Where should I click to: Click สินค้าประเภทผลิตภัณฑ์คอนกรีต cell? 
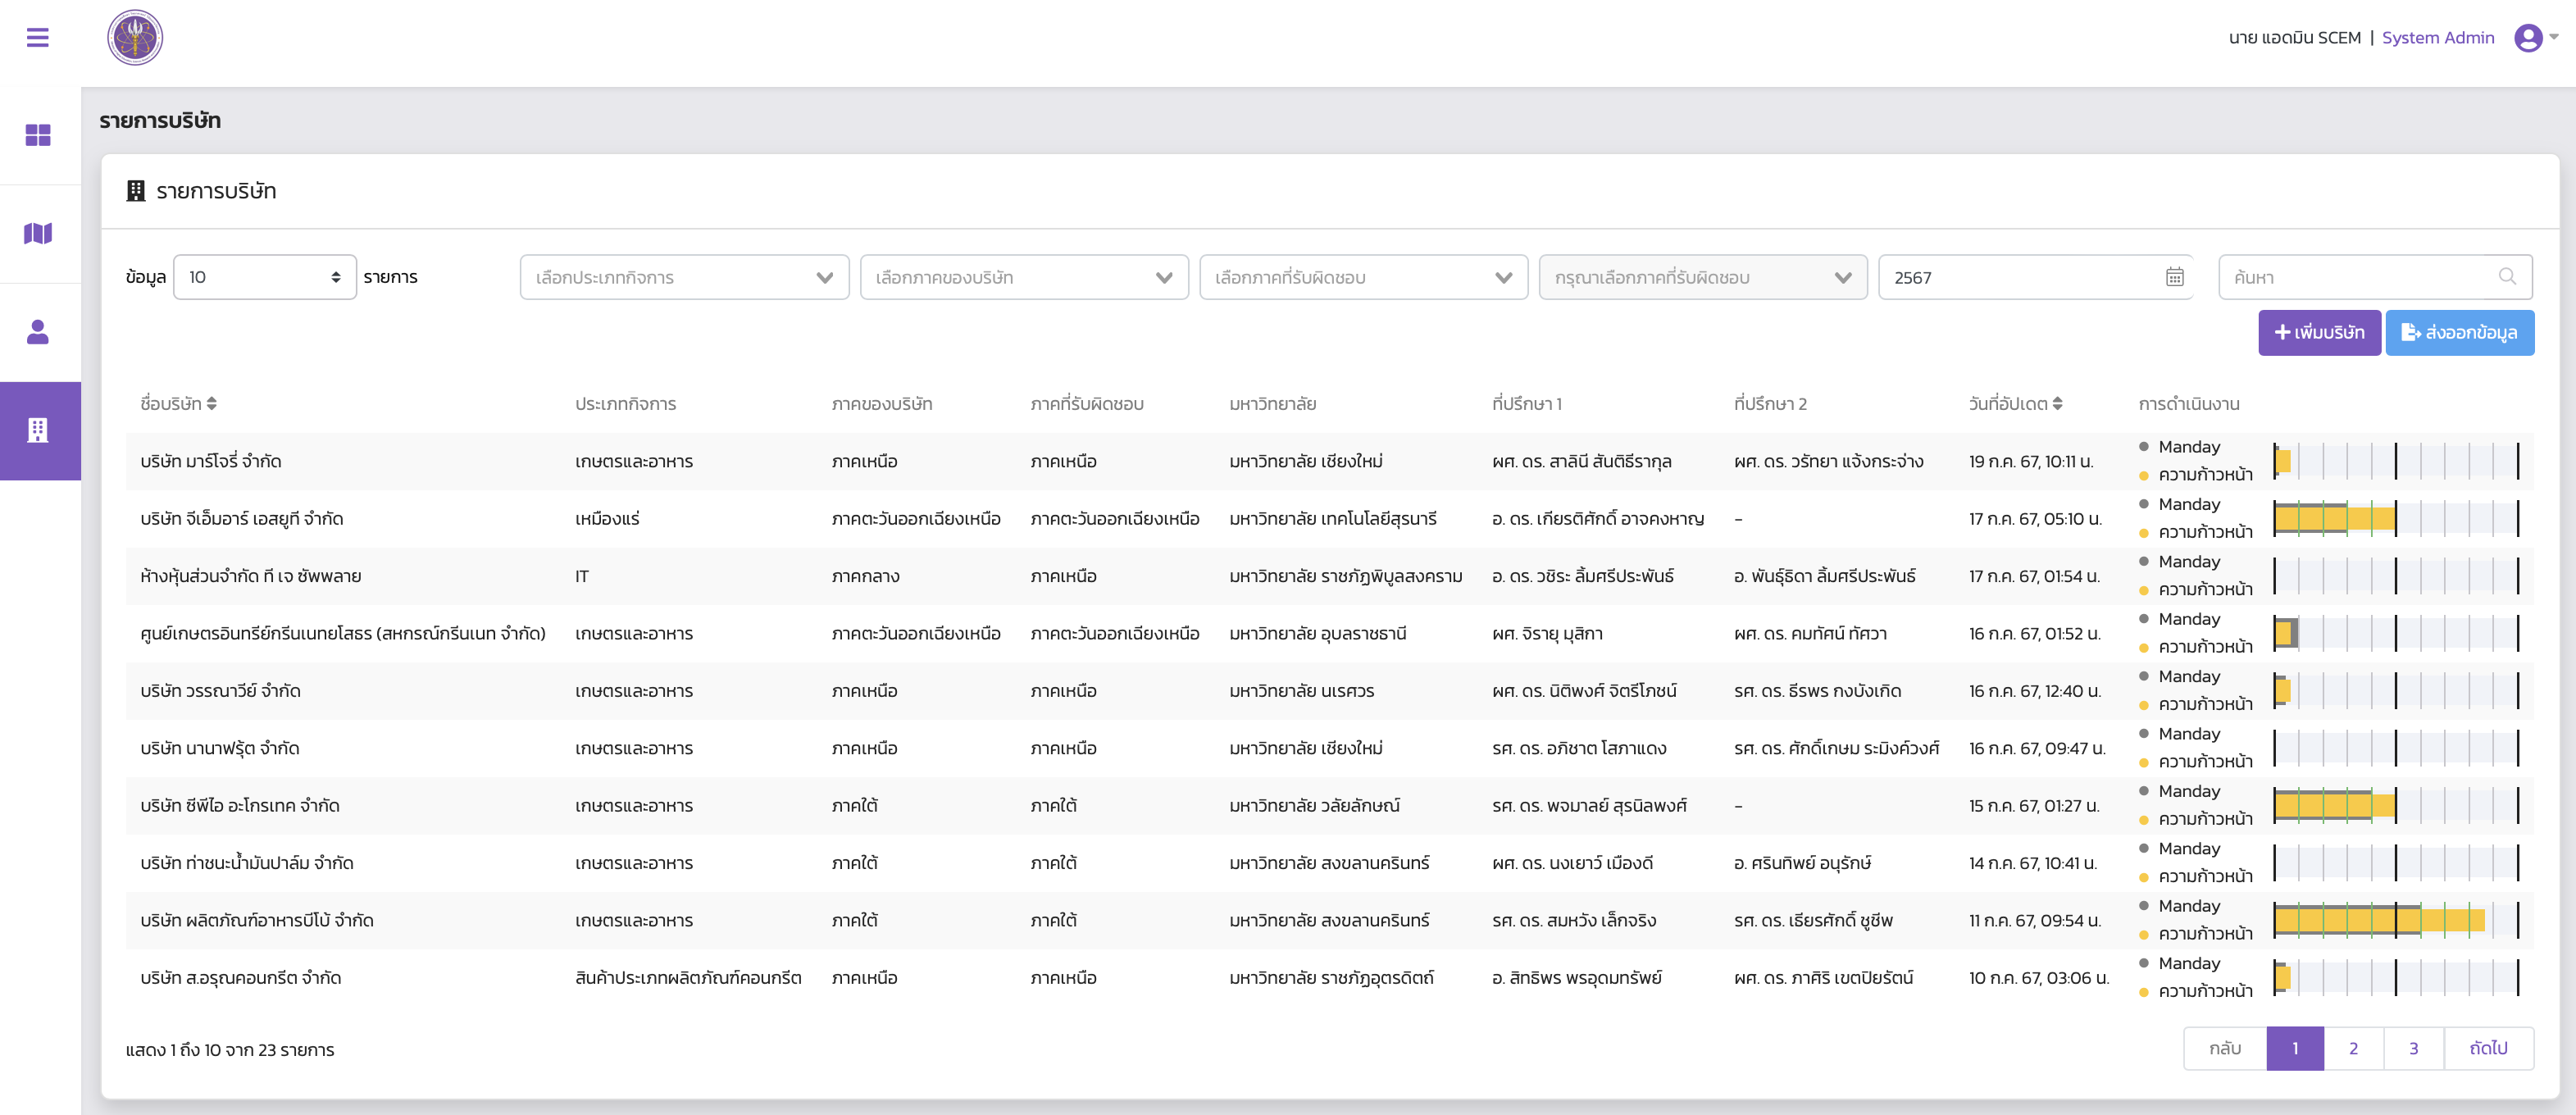pos(688,977)
